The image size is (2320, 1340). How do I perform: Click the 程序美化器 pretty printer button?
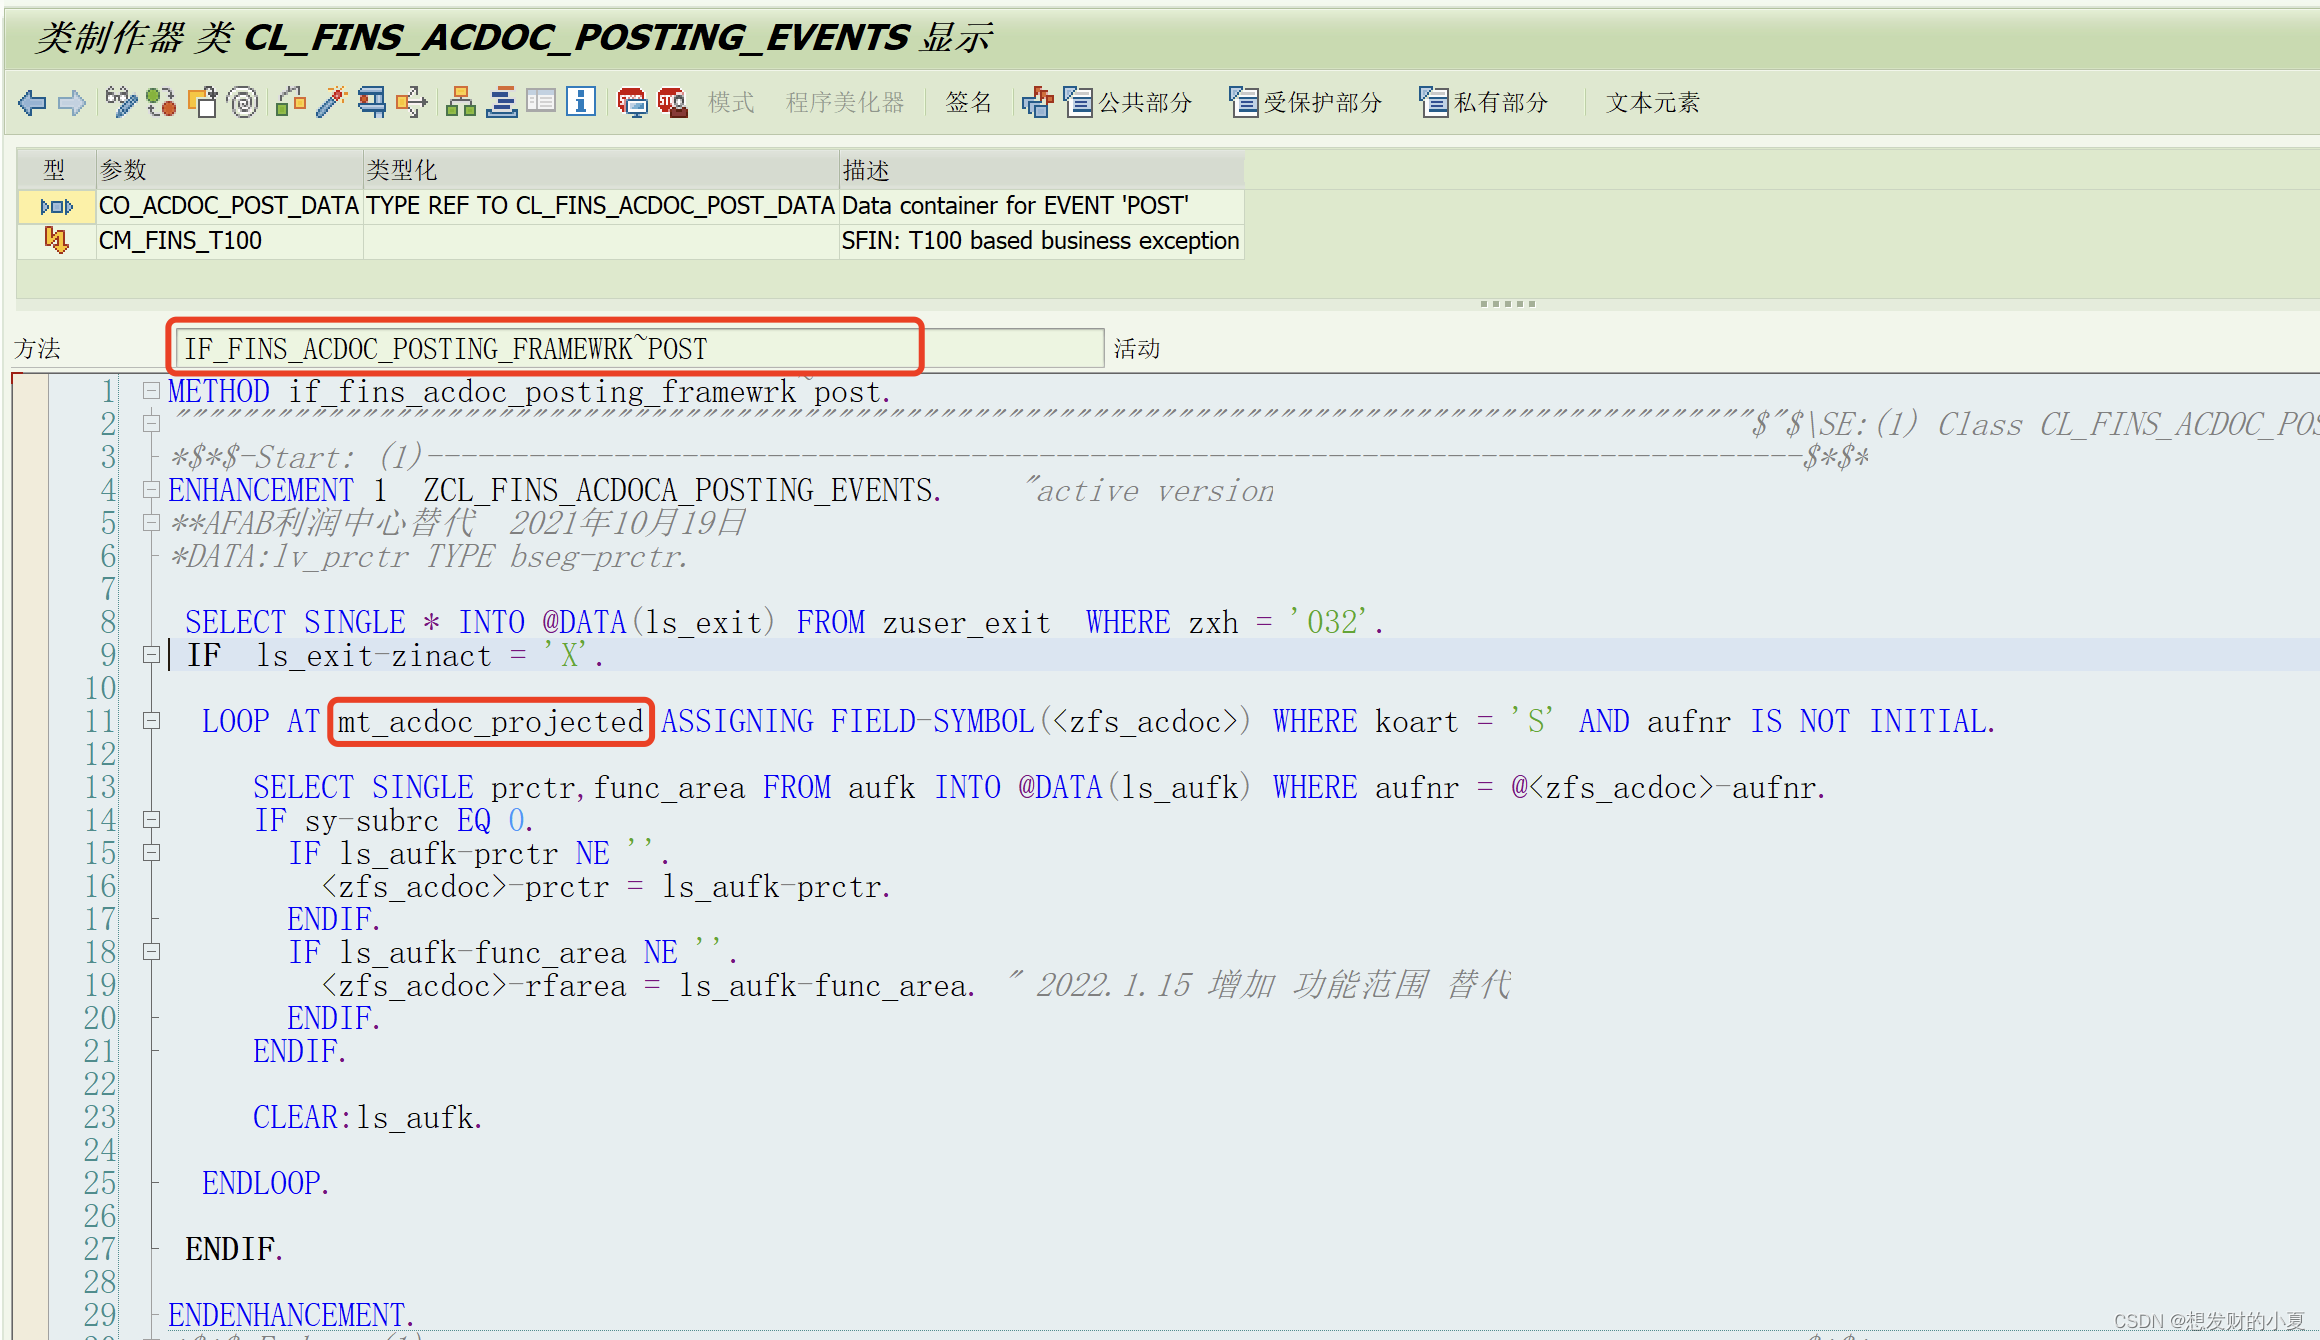(845, 102)
